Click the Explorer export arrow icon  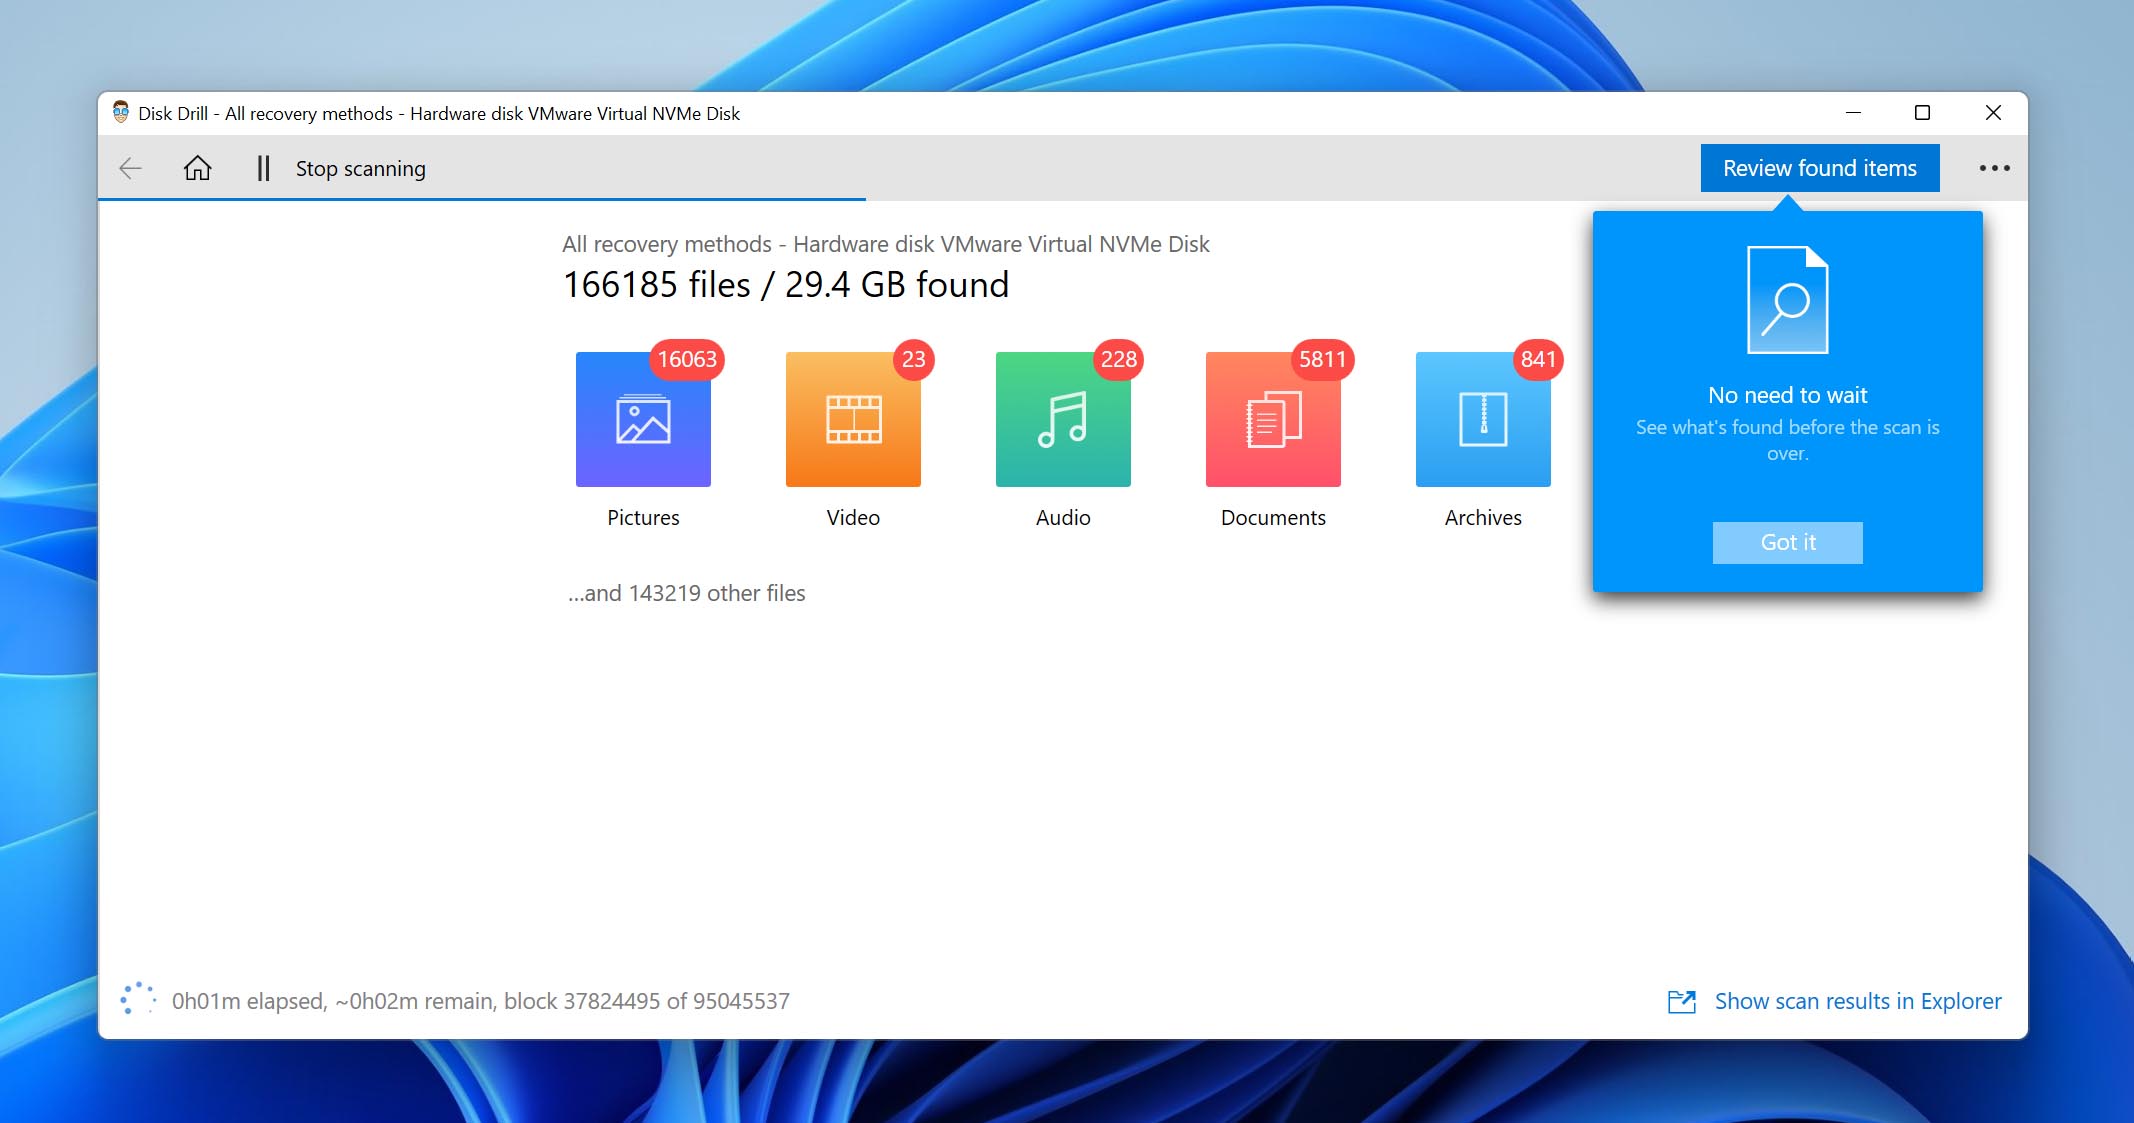pyautogui.click(x=1682, y=1001)
